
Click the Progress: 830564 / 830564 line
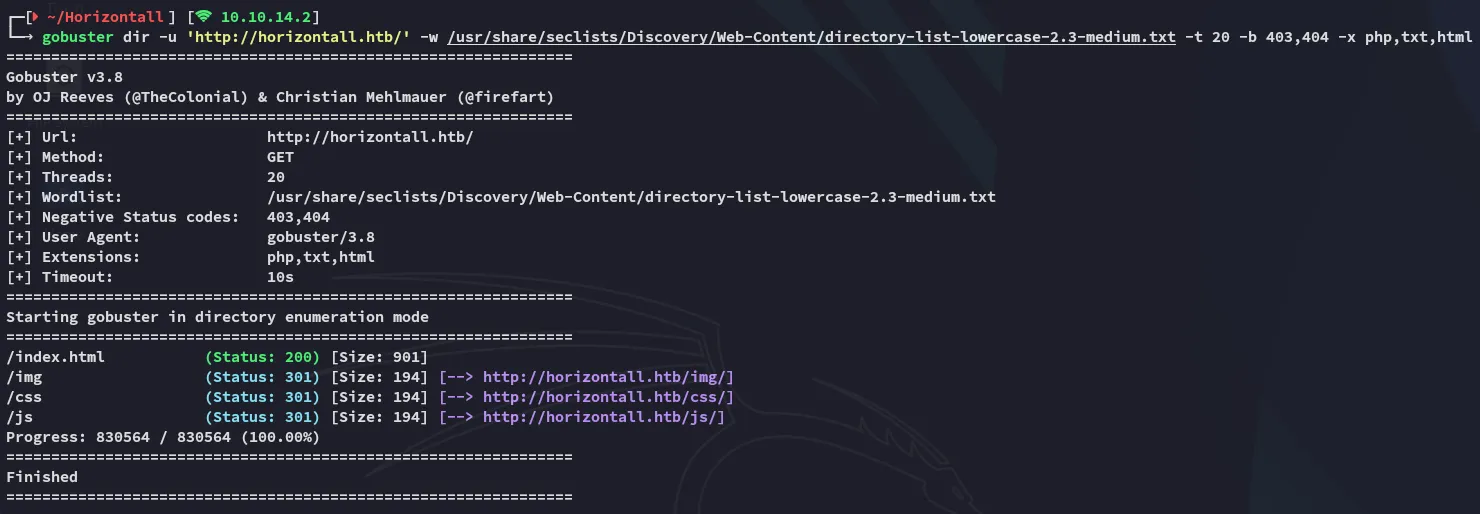162,437
